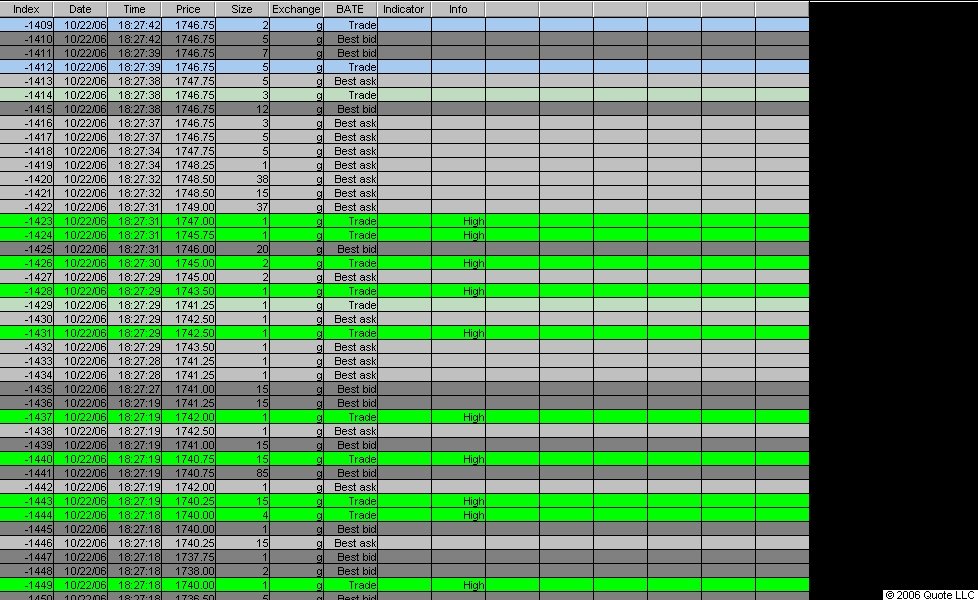Screen dimensions: 978x600
Task: Click time 18:27:34 in row -1418
Action: pos(134,151)
